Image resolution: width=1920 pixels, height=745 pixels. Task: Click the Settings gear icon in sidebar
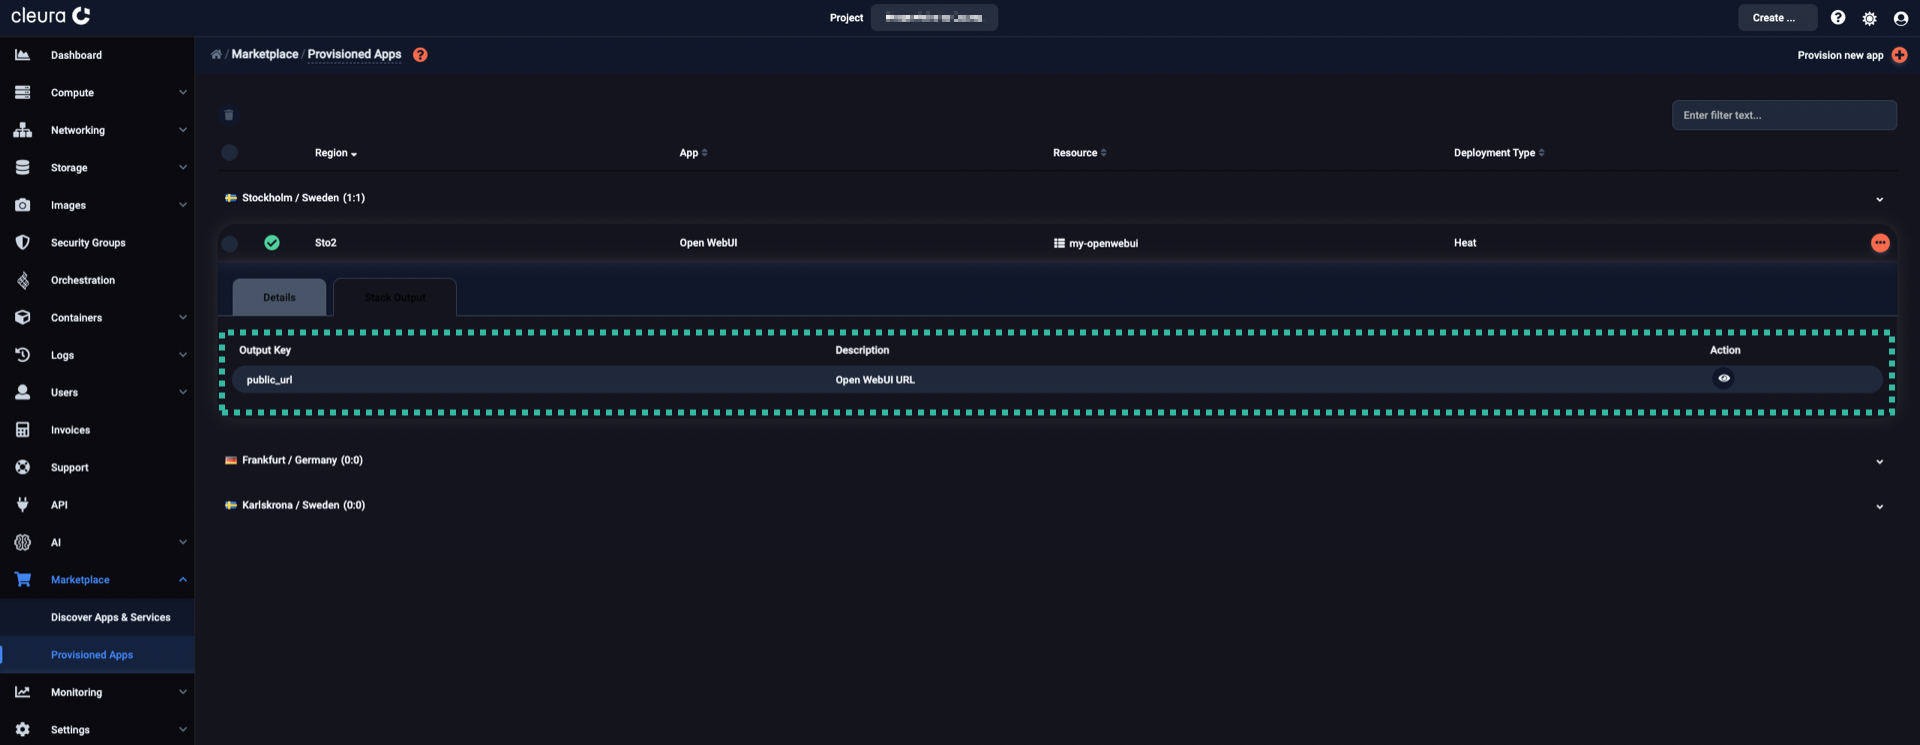[x=22, y=730]
